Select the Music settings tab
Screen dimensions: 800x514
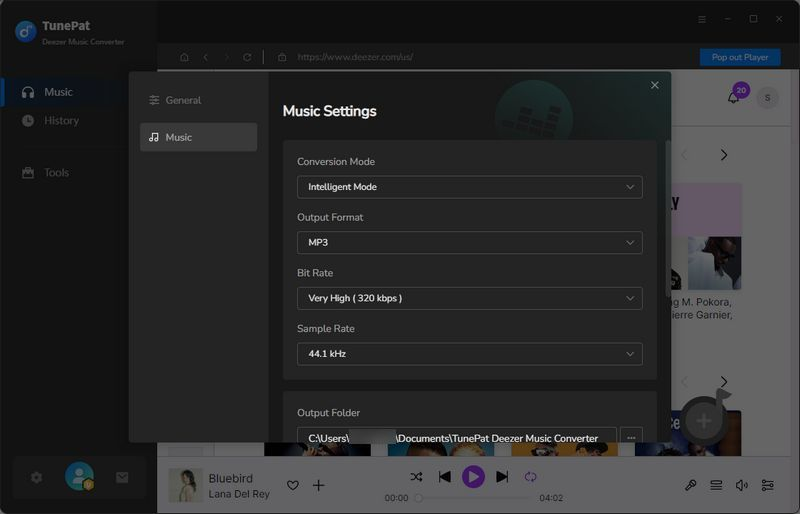click(198, 137)
